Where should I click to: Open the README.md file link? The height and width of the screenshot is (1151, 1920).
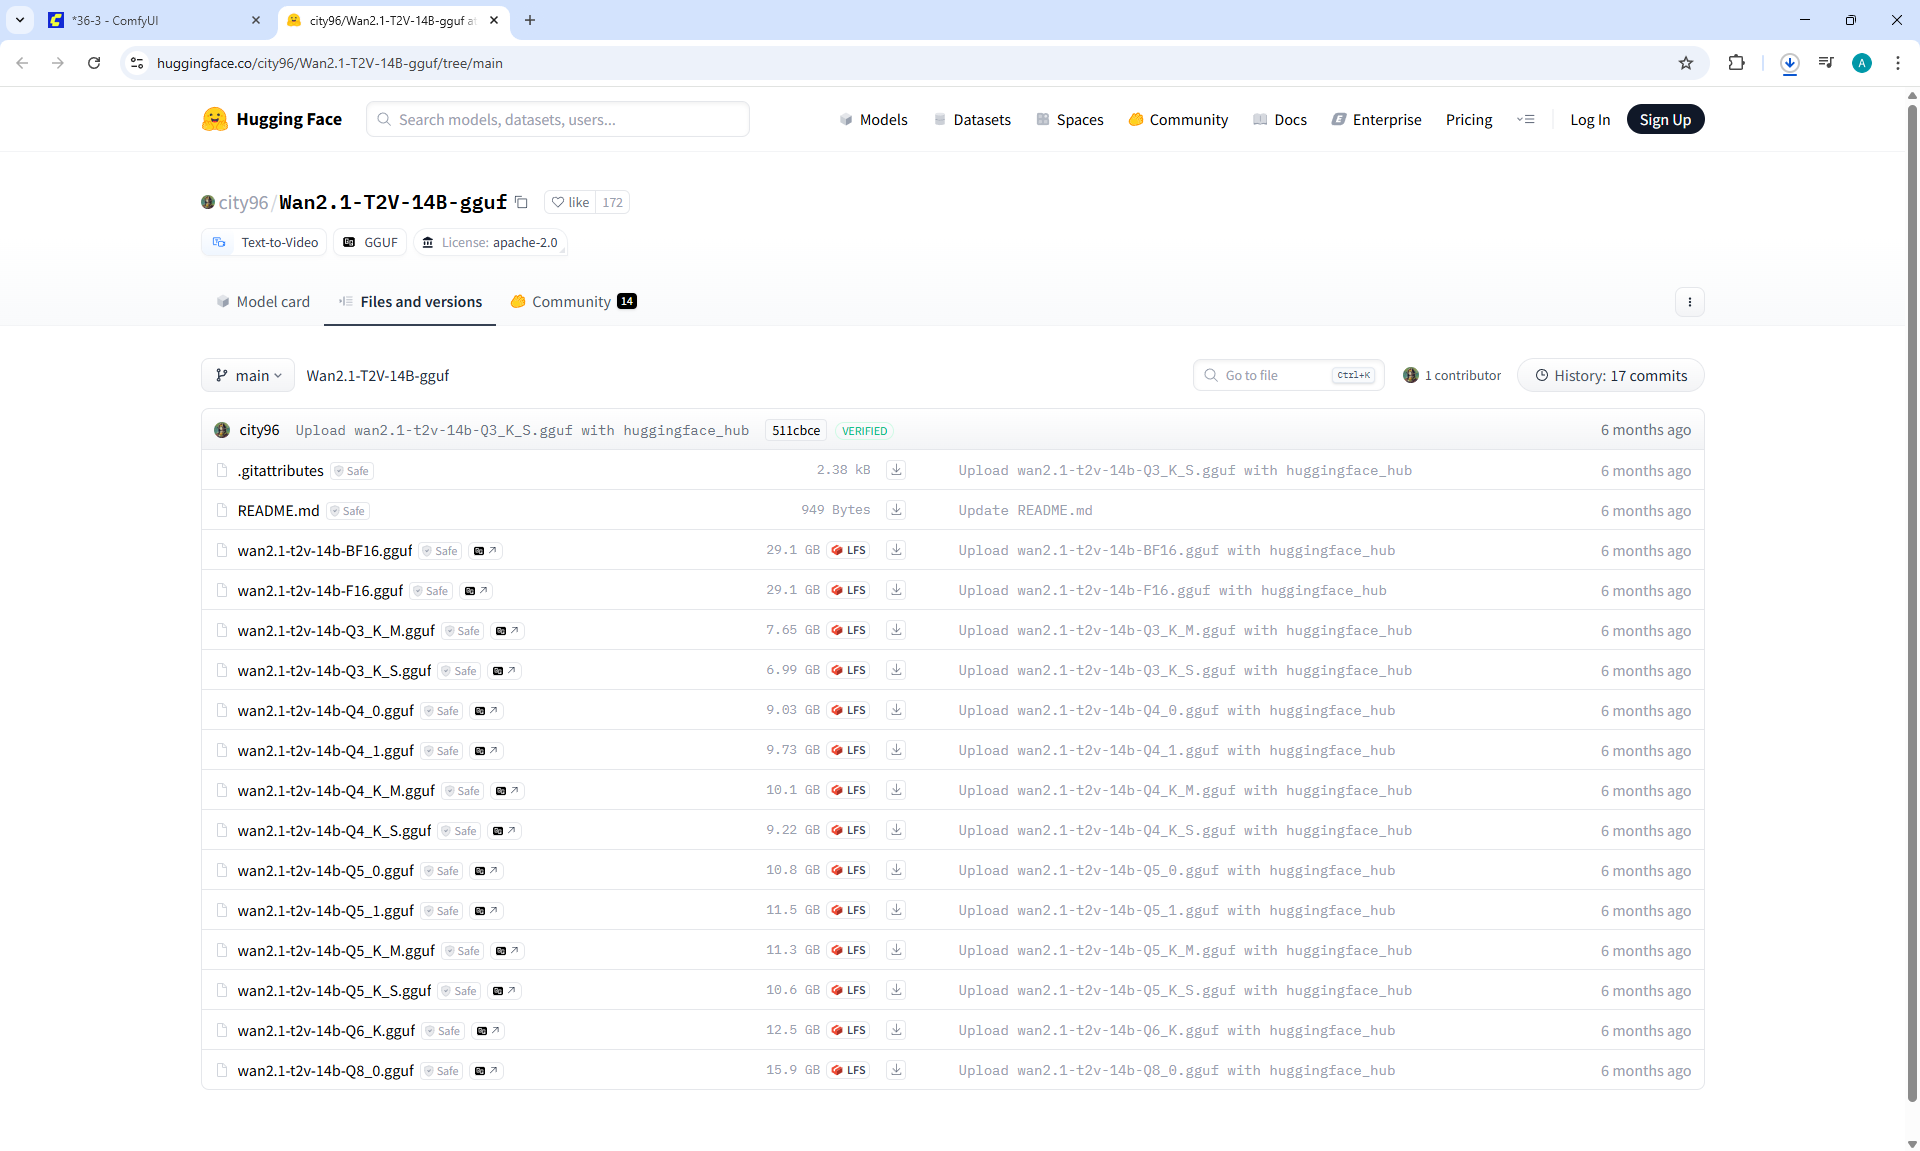point(278,511)
